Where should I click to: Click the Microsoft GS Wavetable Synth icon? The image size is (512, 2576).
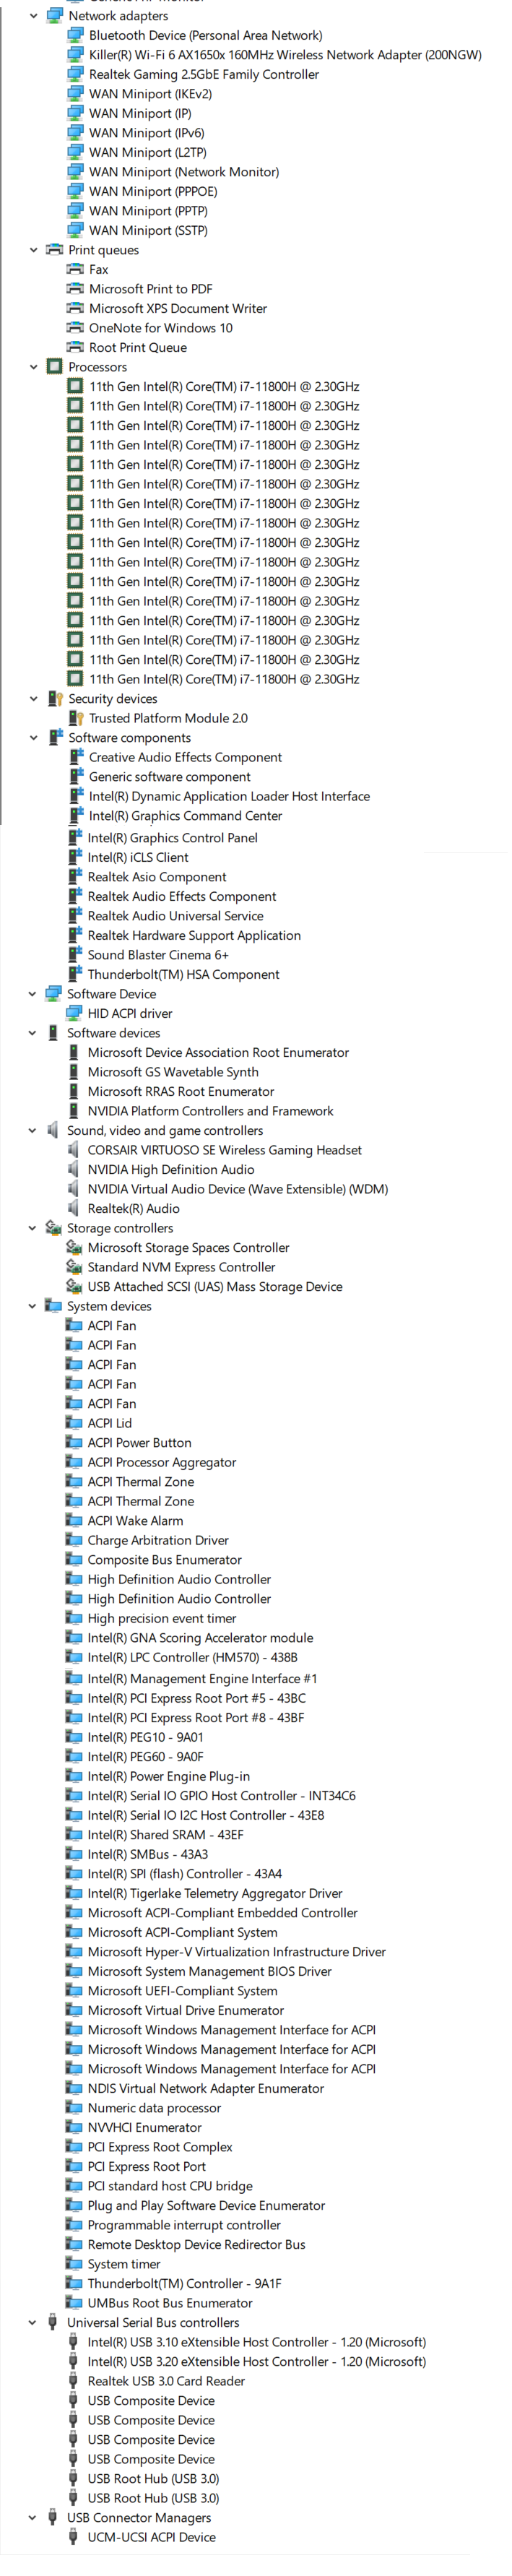[x=73, y=1072]
